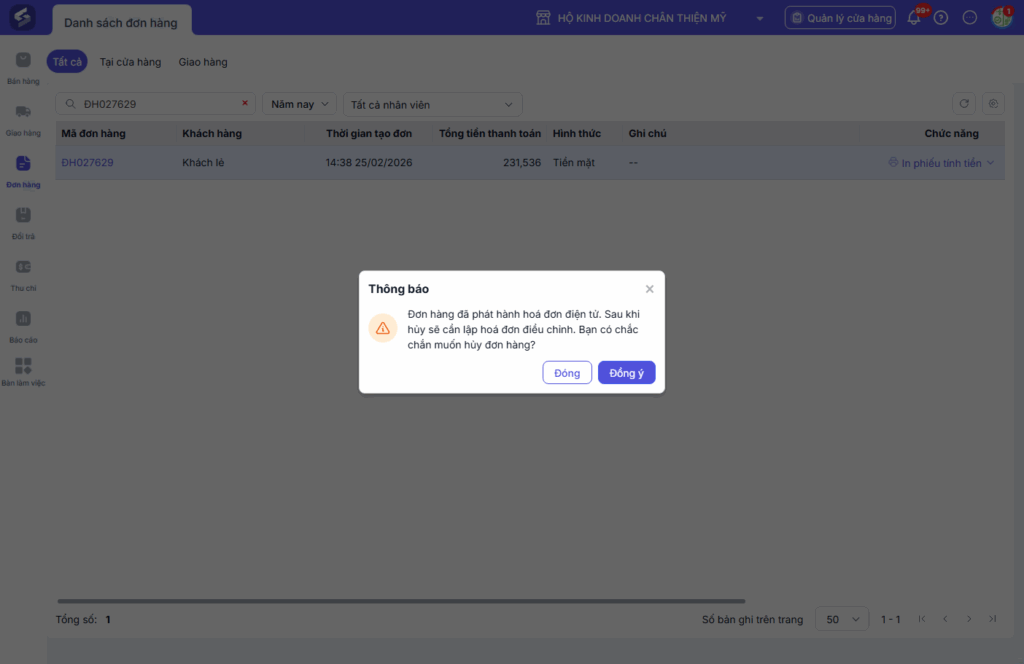1024x664 pixels.
Task: Open table settings gear icon
Action: pyautogui.click(x=993, y=104)
